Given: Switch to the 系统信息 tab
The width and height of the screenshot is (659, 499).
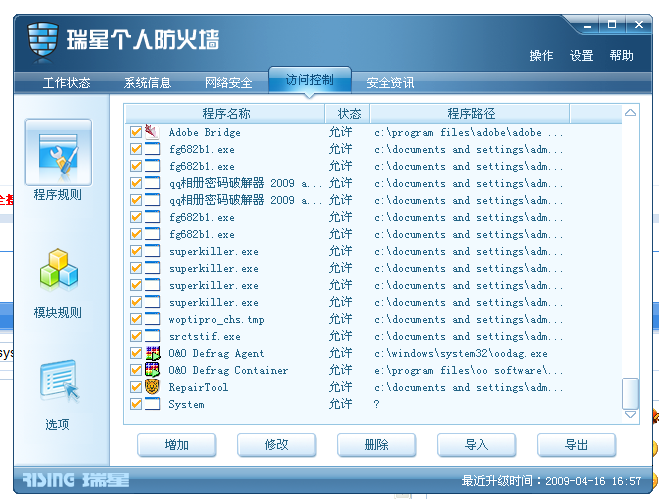Looking at the screenshot, I should 148,82.
